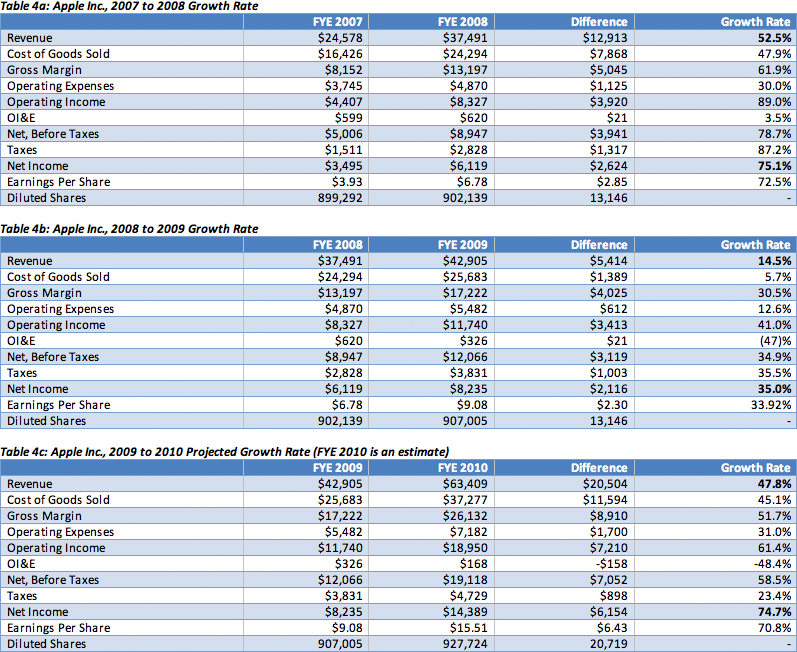
Task: Select Net, Before Taxes estimate $19,118
Action: tap(465, 580)
